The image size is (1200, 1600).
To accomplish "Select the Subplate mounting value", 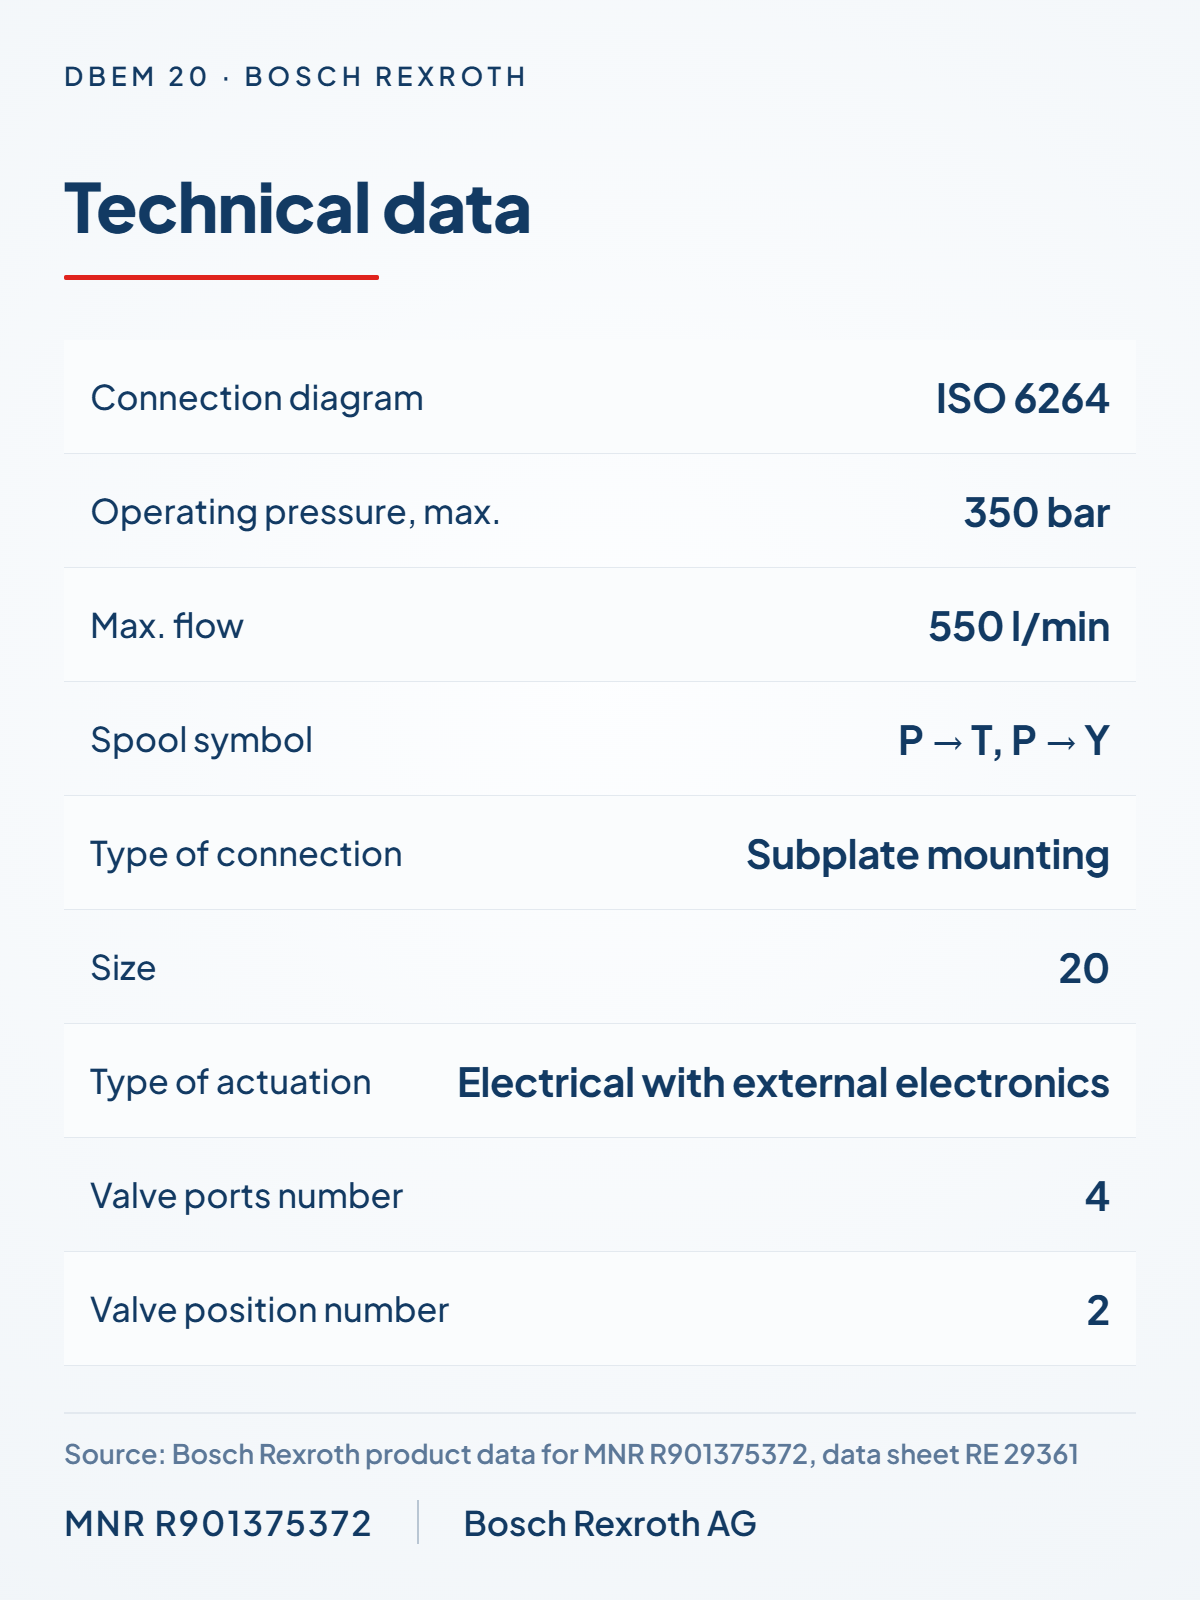I will pos(927,855).
